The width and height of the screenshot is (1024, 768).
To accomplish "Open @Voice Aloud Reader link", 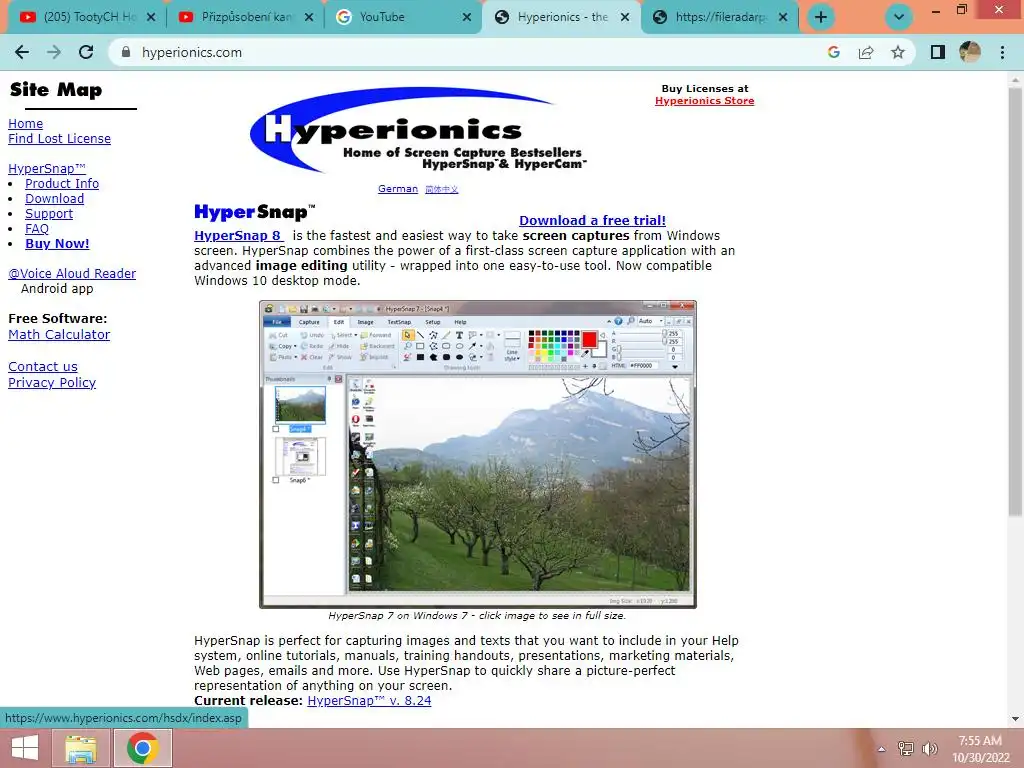I will (x=72, y=274).
